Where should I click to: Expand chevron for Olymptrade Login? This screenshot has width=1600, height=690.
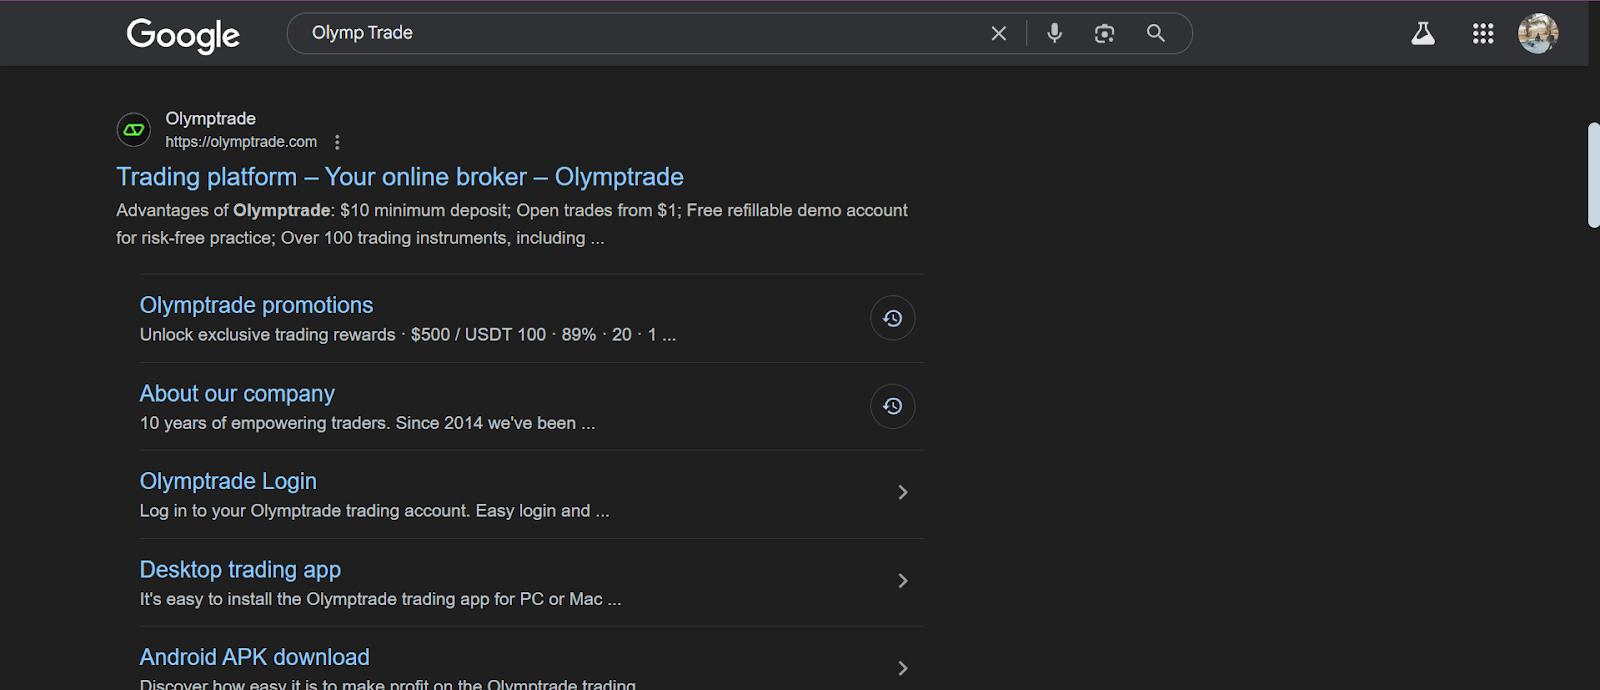(x=902, y=492)
